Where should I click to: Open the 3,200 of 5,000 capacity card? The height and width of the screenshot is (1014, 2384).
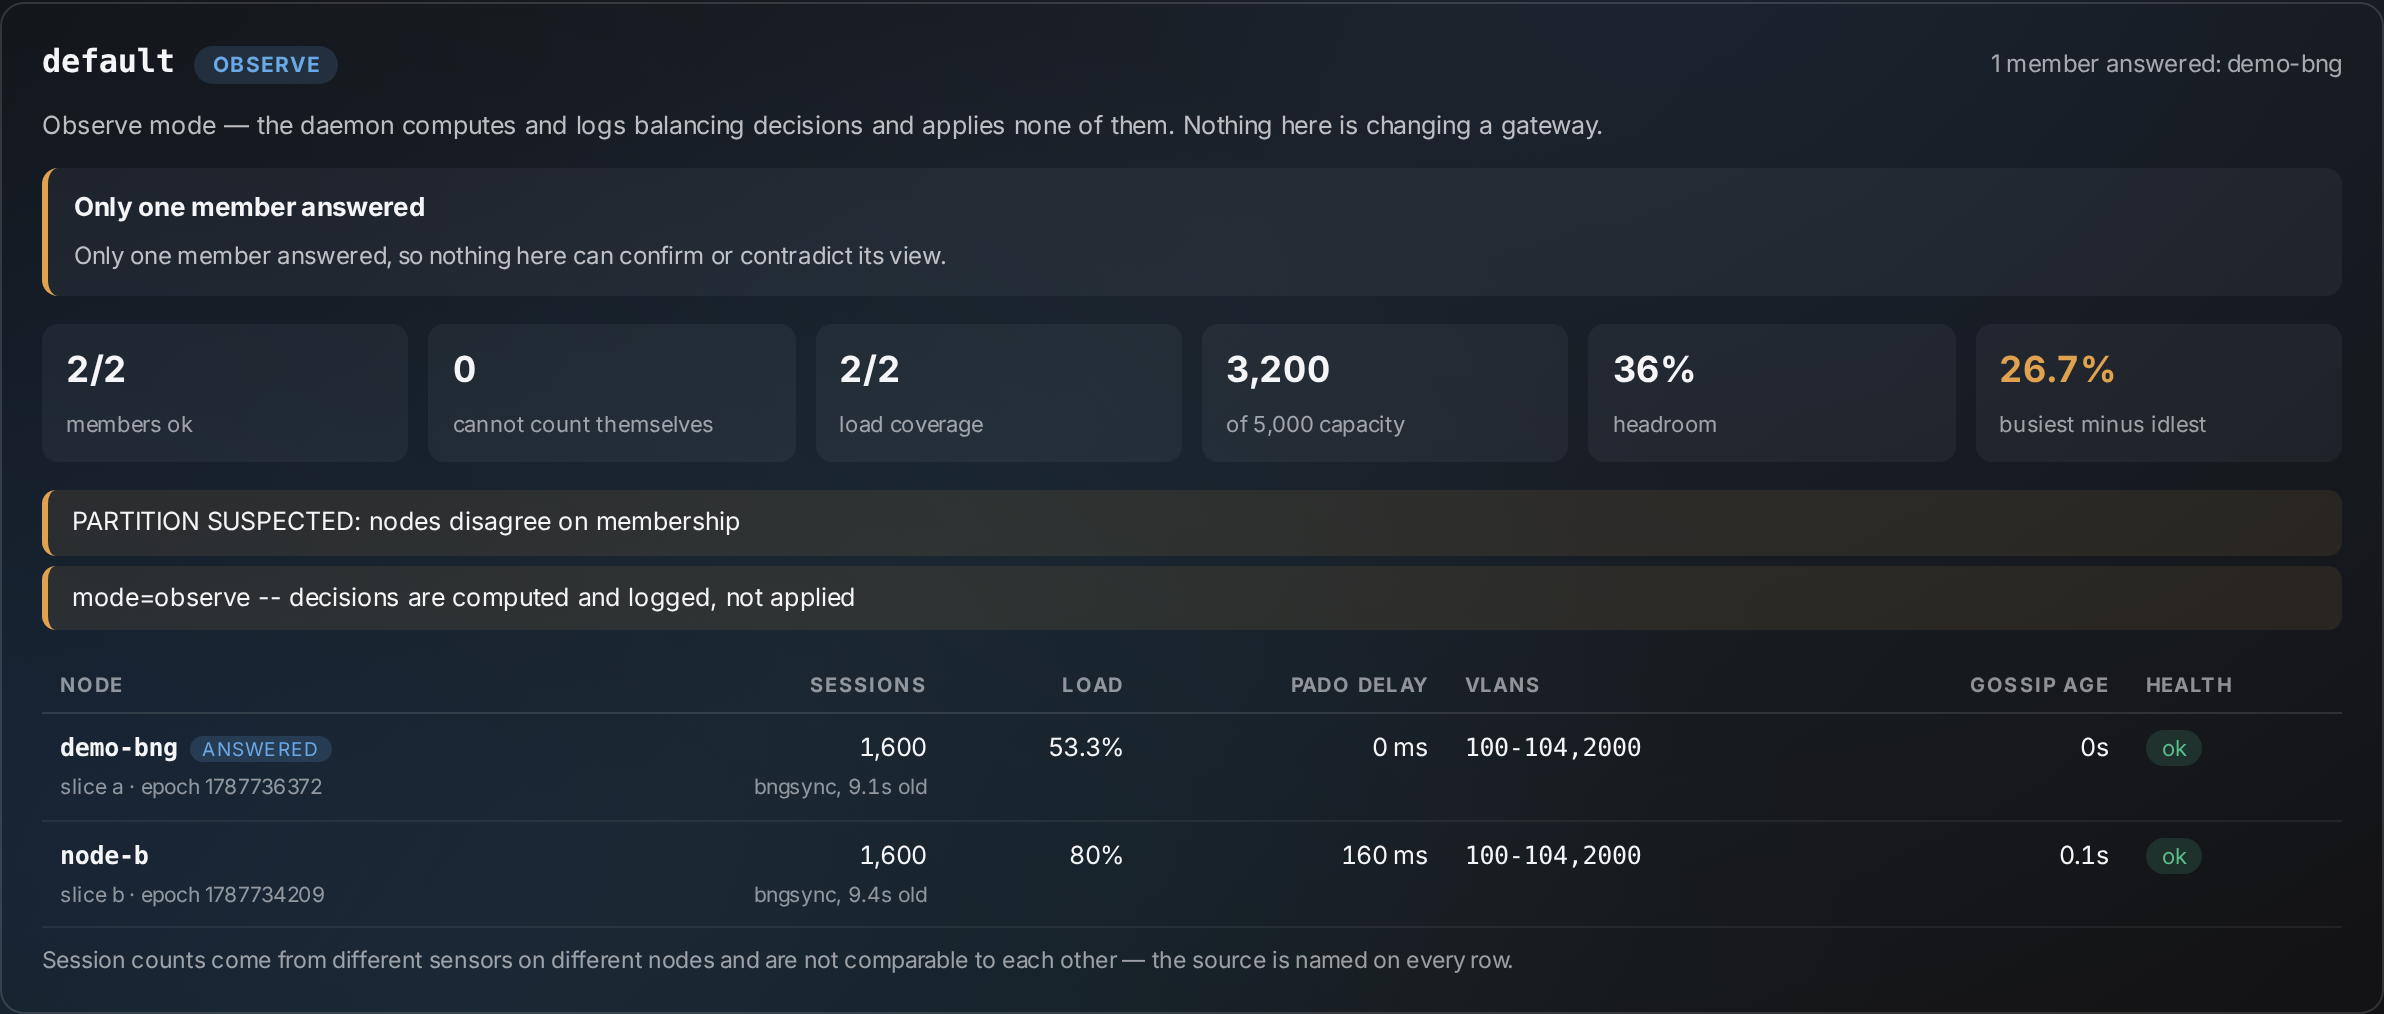coord(1385,393)
